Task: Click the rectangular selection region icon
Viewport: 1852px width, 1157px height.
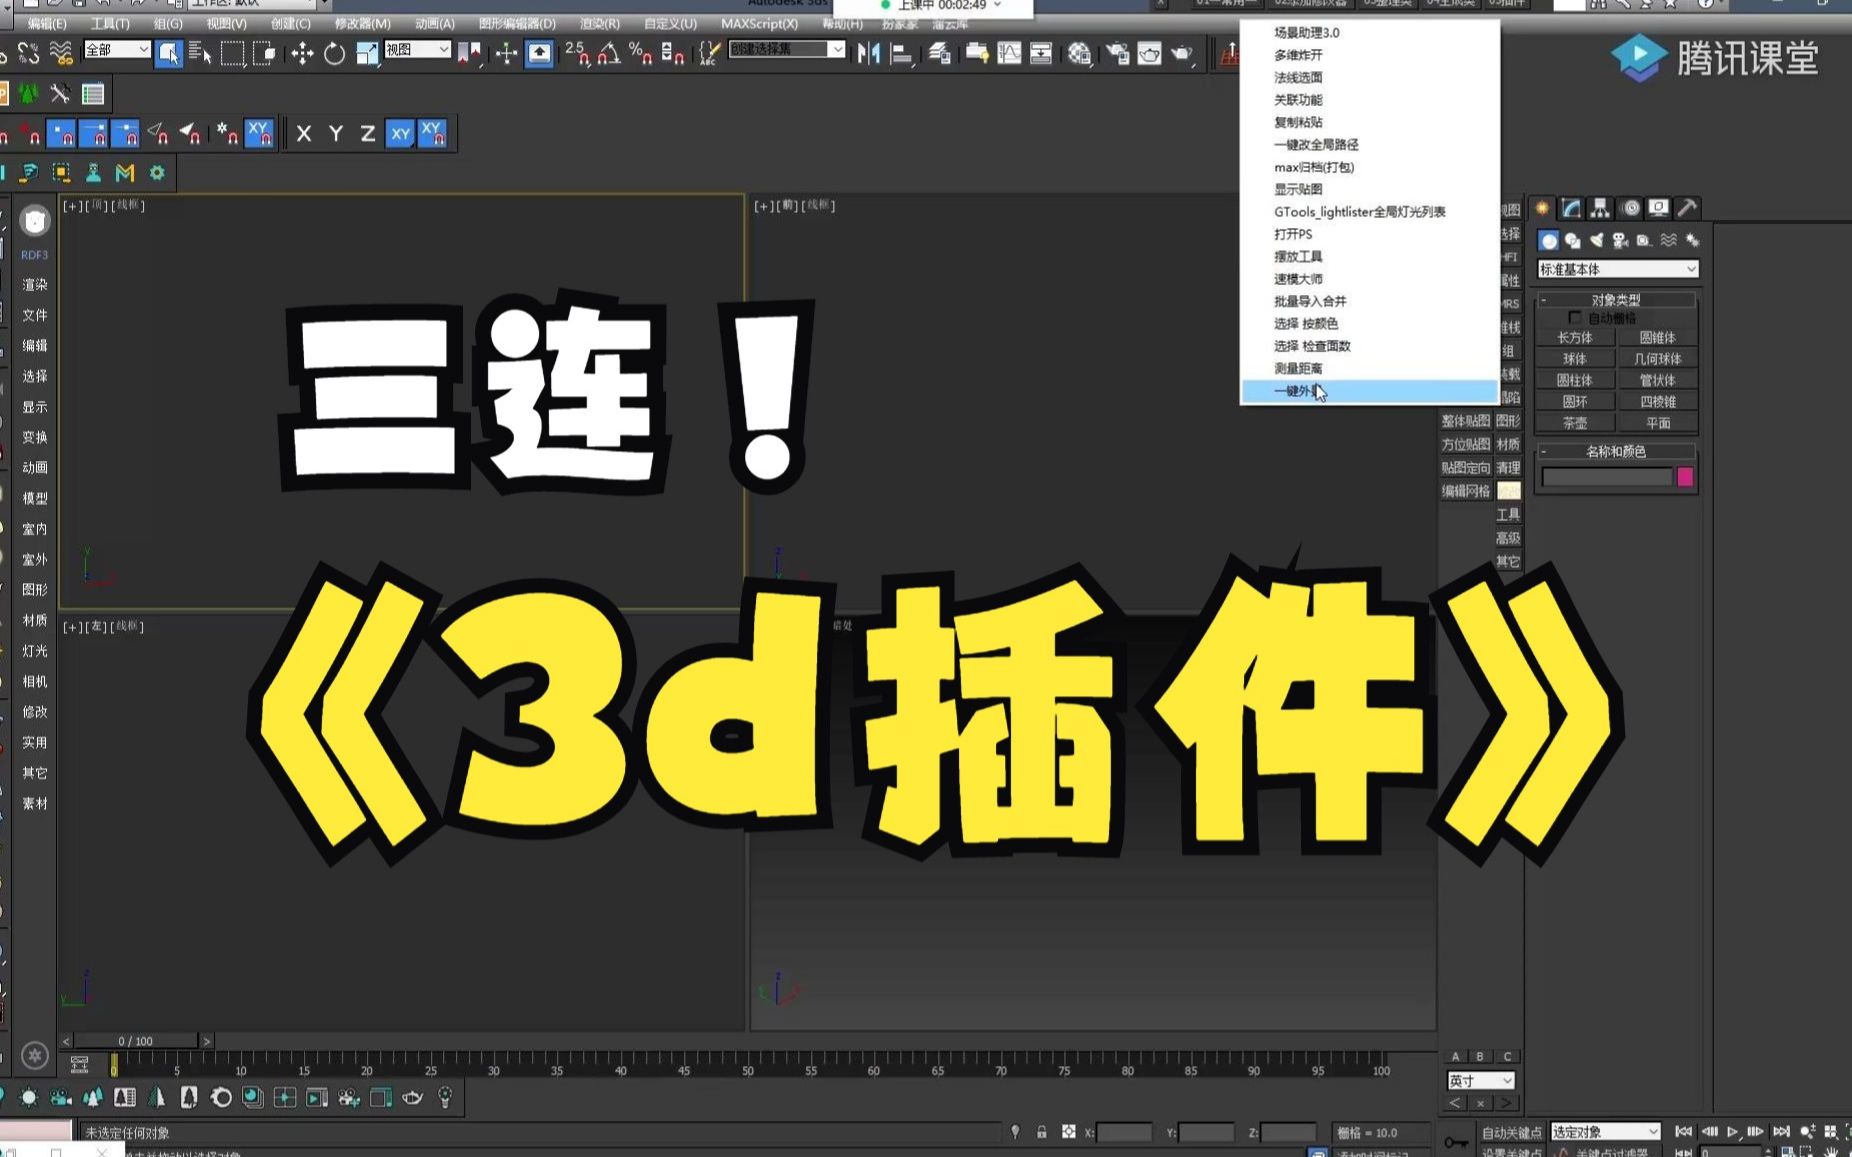Action: pyautogui.click(x=232, y=54)
